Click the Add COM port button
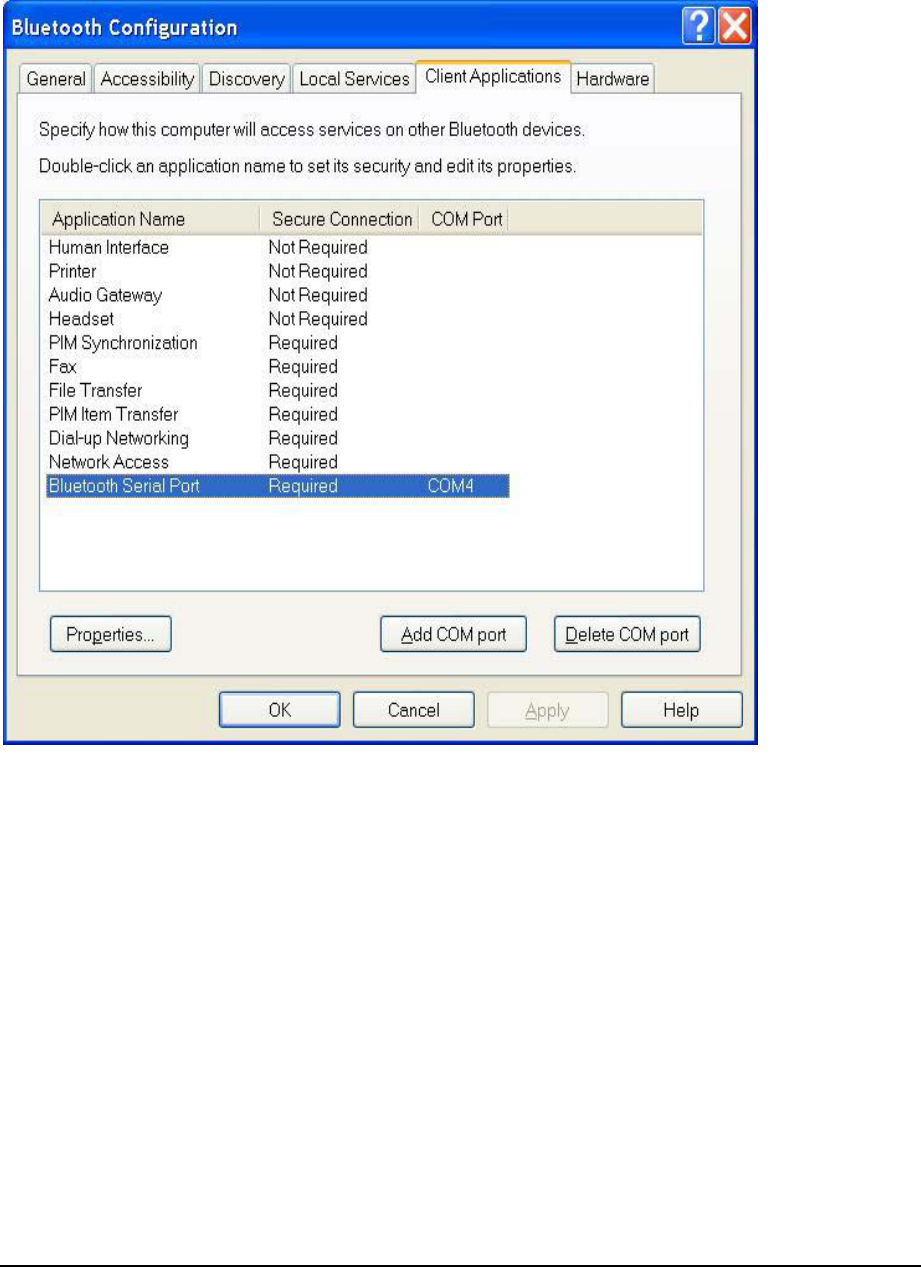This screenshot has height=1267, width=921. point(453,634)
